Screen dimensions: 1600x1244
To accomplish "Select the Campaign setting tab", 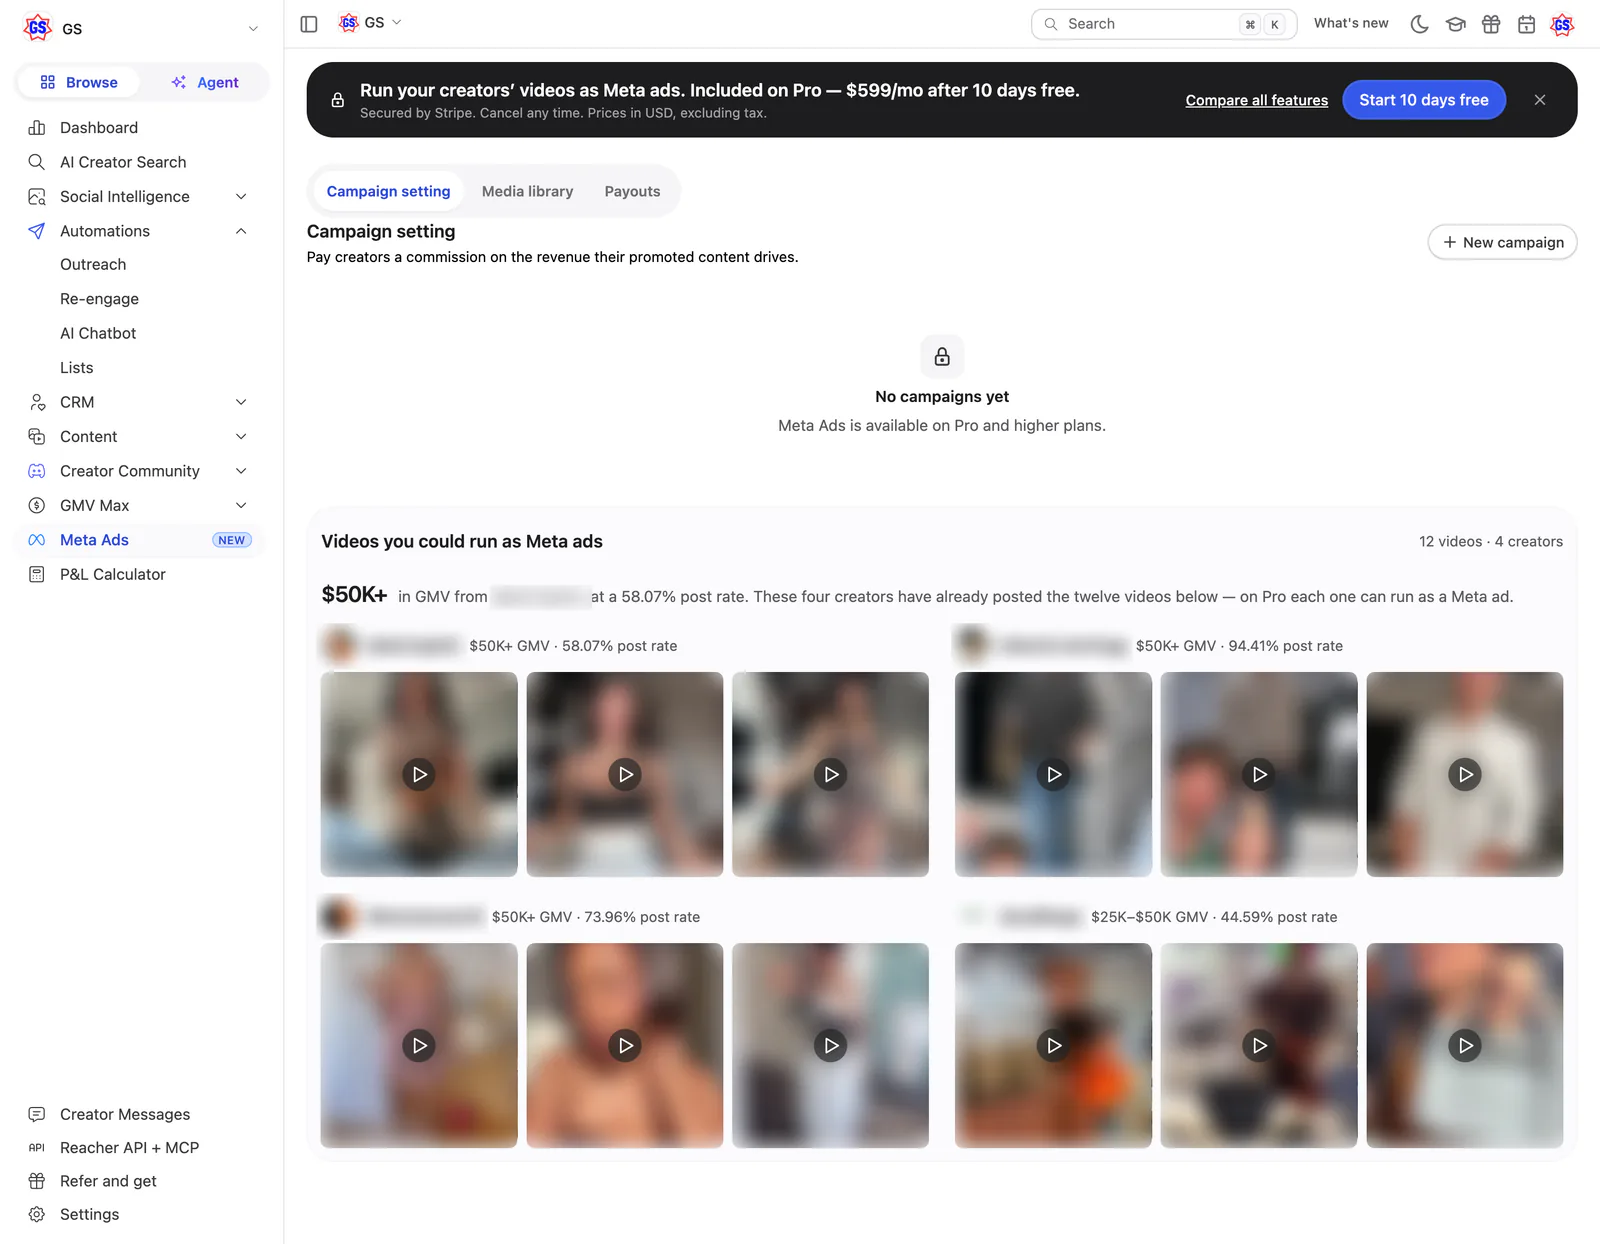I will coord(388,191).
